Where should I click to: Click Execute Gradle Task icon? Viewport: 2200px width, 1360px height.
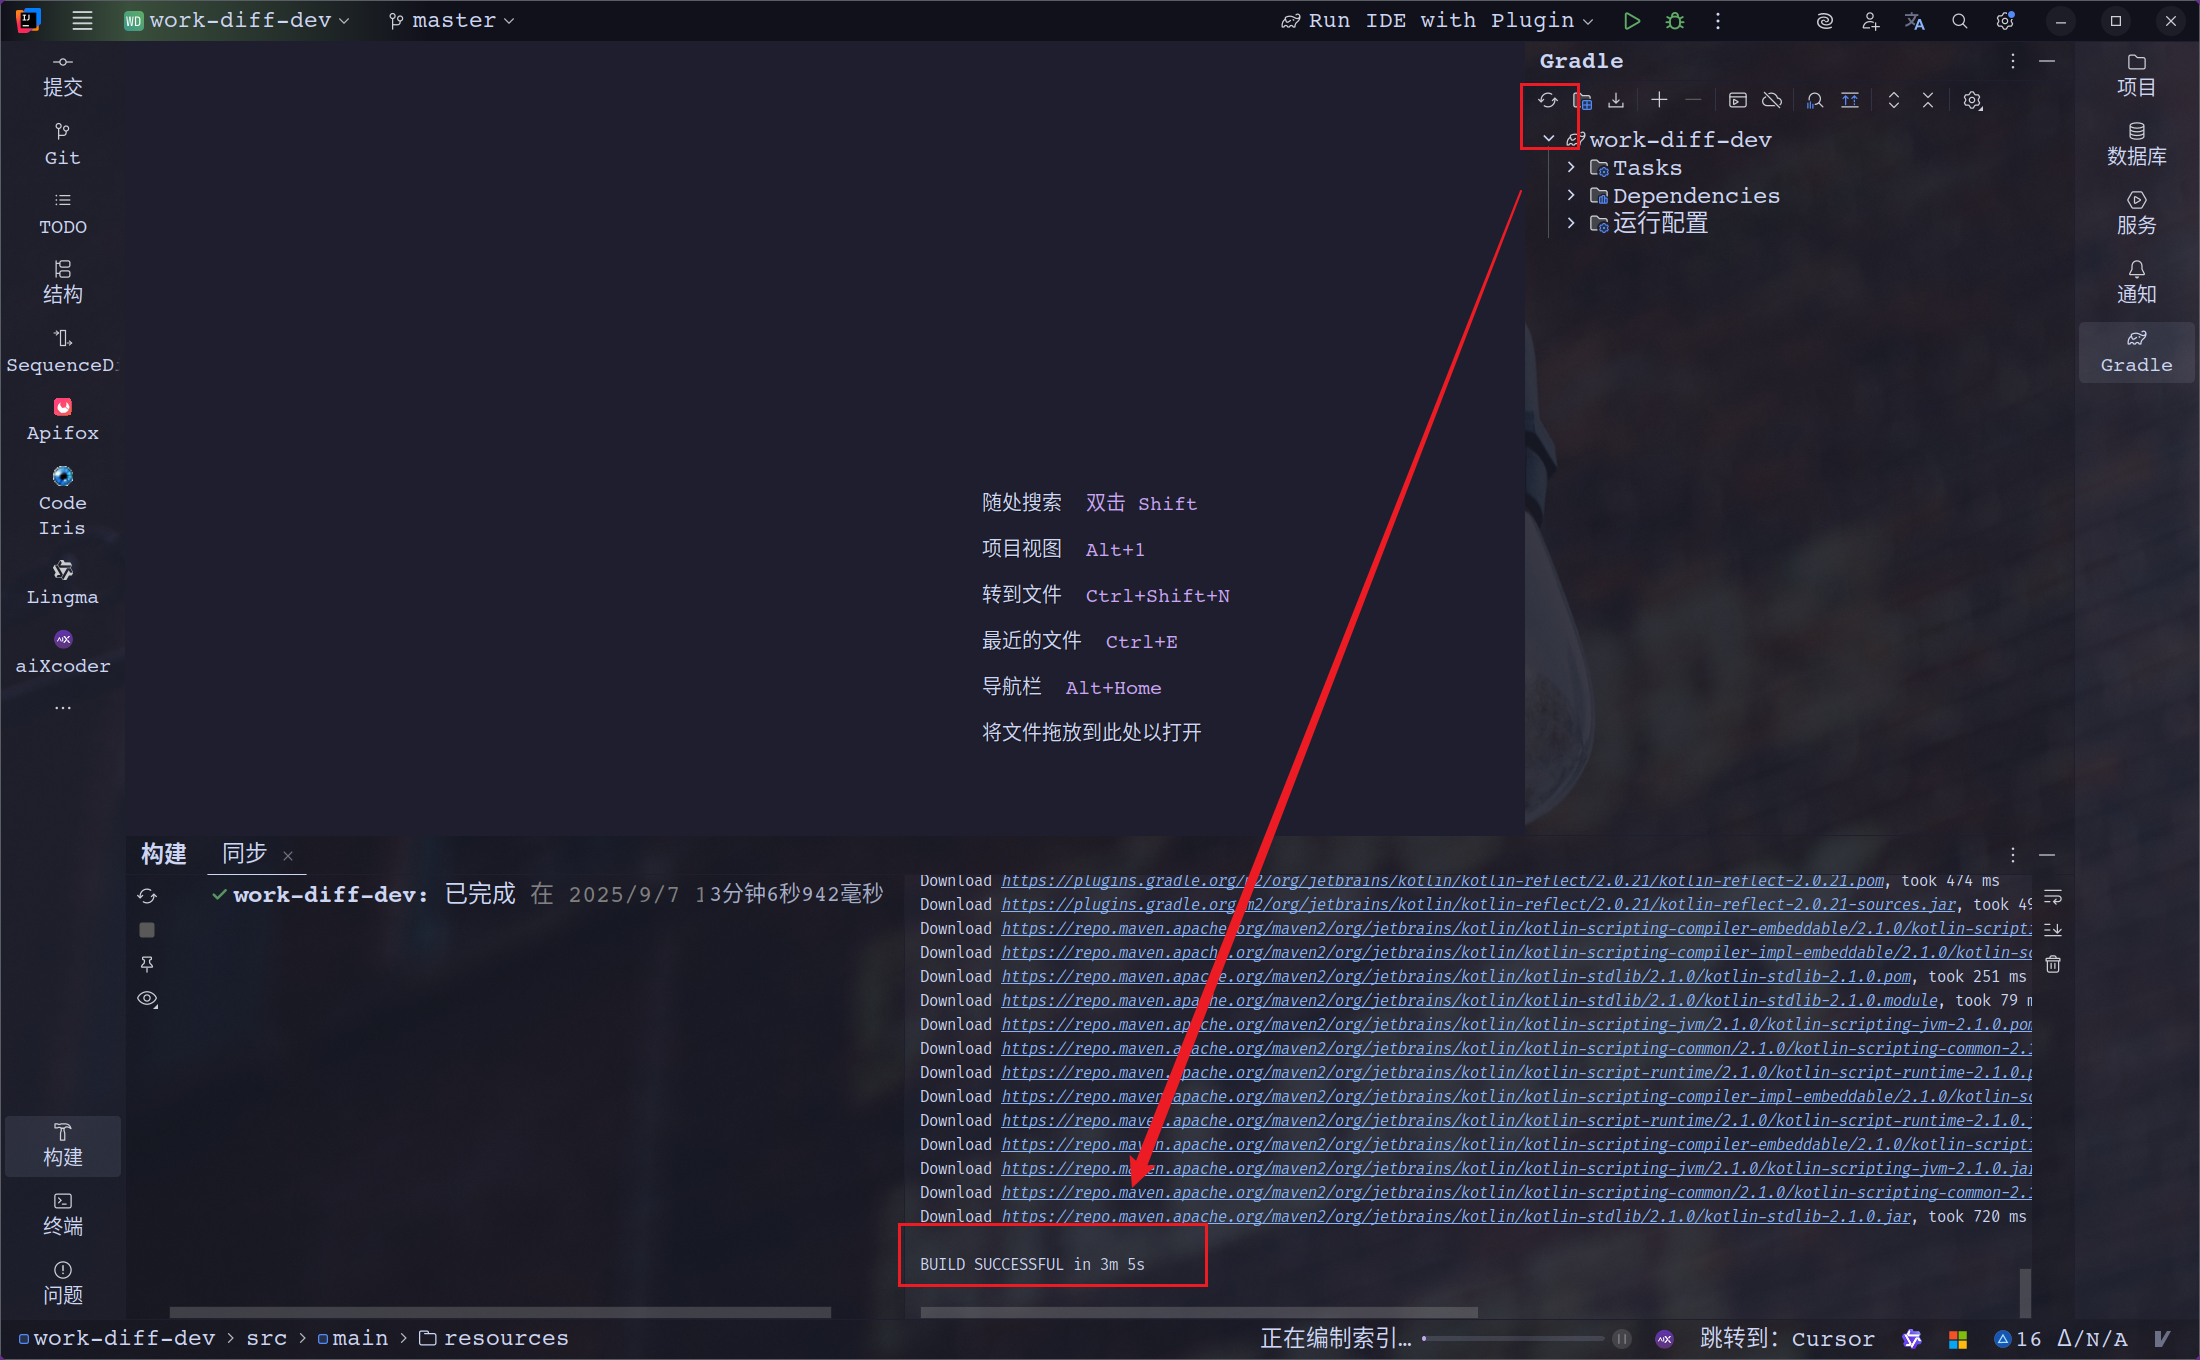[1737, 100]
